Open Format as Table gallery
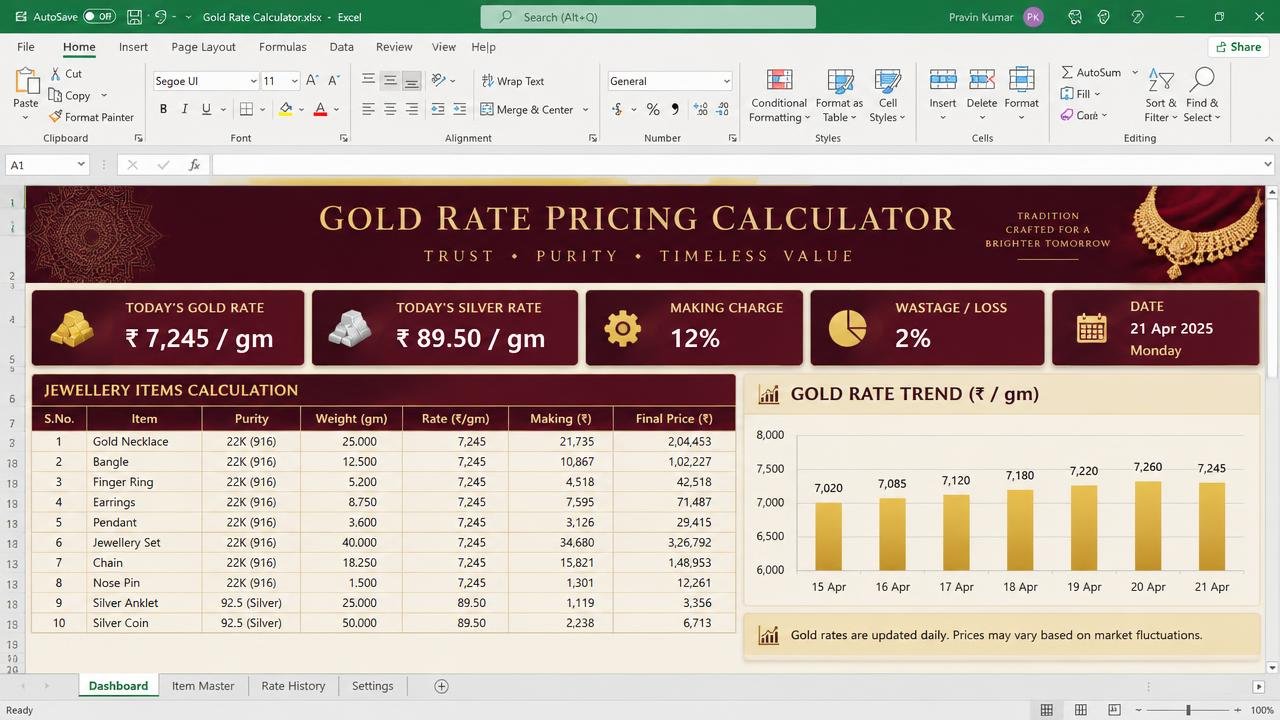Image resolution: width=1280 pixels, height=720 pixels. point(839,96)
